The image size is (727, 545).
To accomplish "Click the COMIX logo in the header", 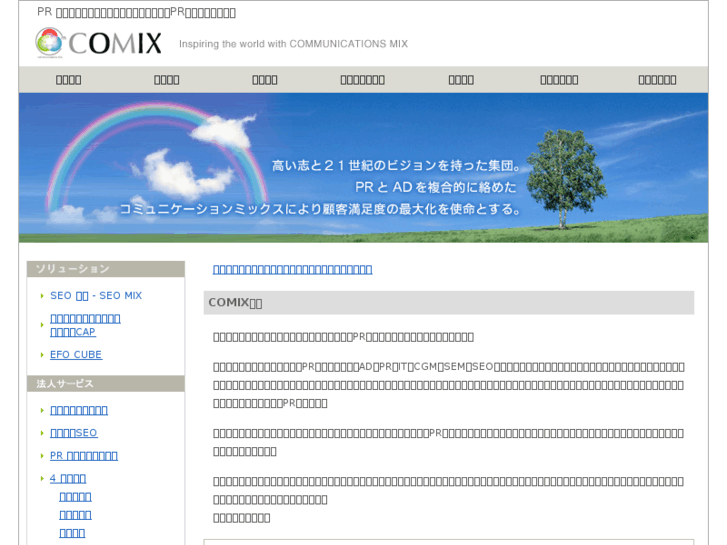I will [98, 43].
